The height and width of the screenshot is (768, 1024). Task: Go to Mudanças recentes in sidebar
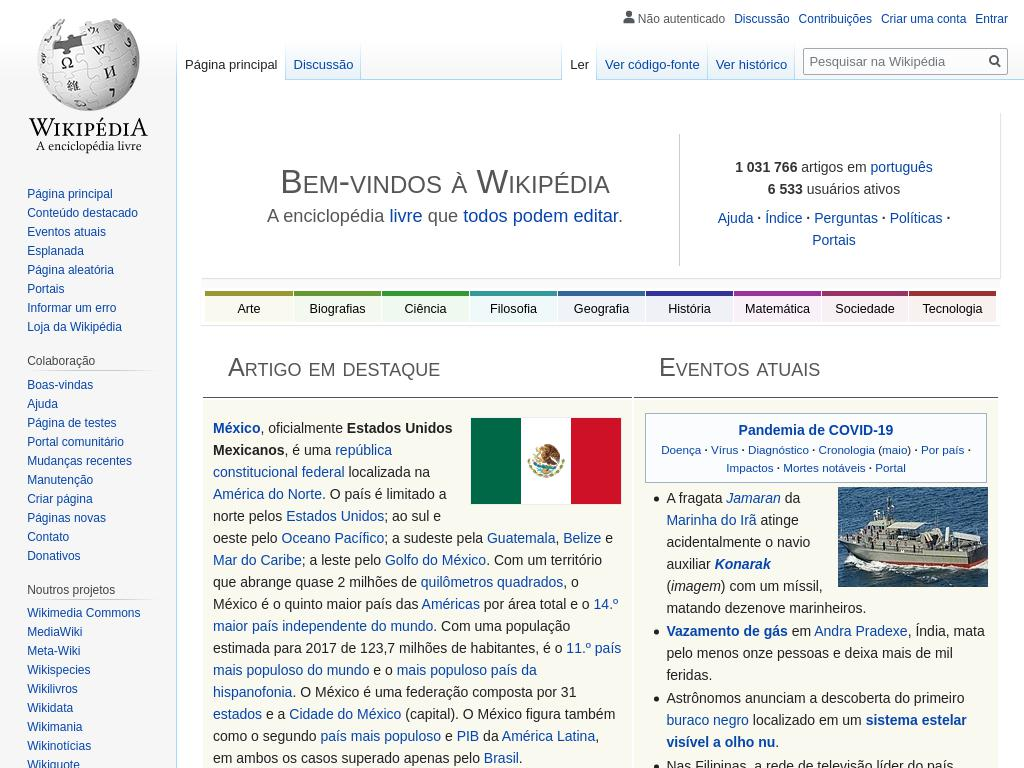pos(79,461)
